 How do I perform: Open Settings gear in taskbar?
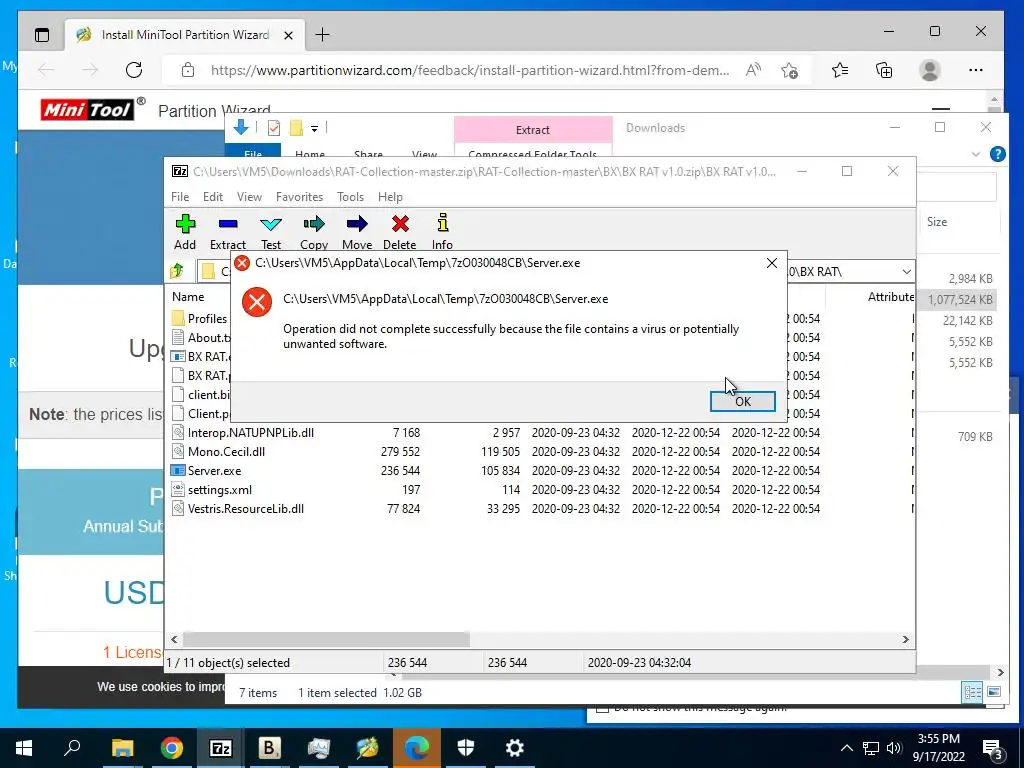[515, 747]
